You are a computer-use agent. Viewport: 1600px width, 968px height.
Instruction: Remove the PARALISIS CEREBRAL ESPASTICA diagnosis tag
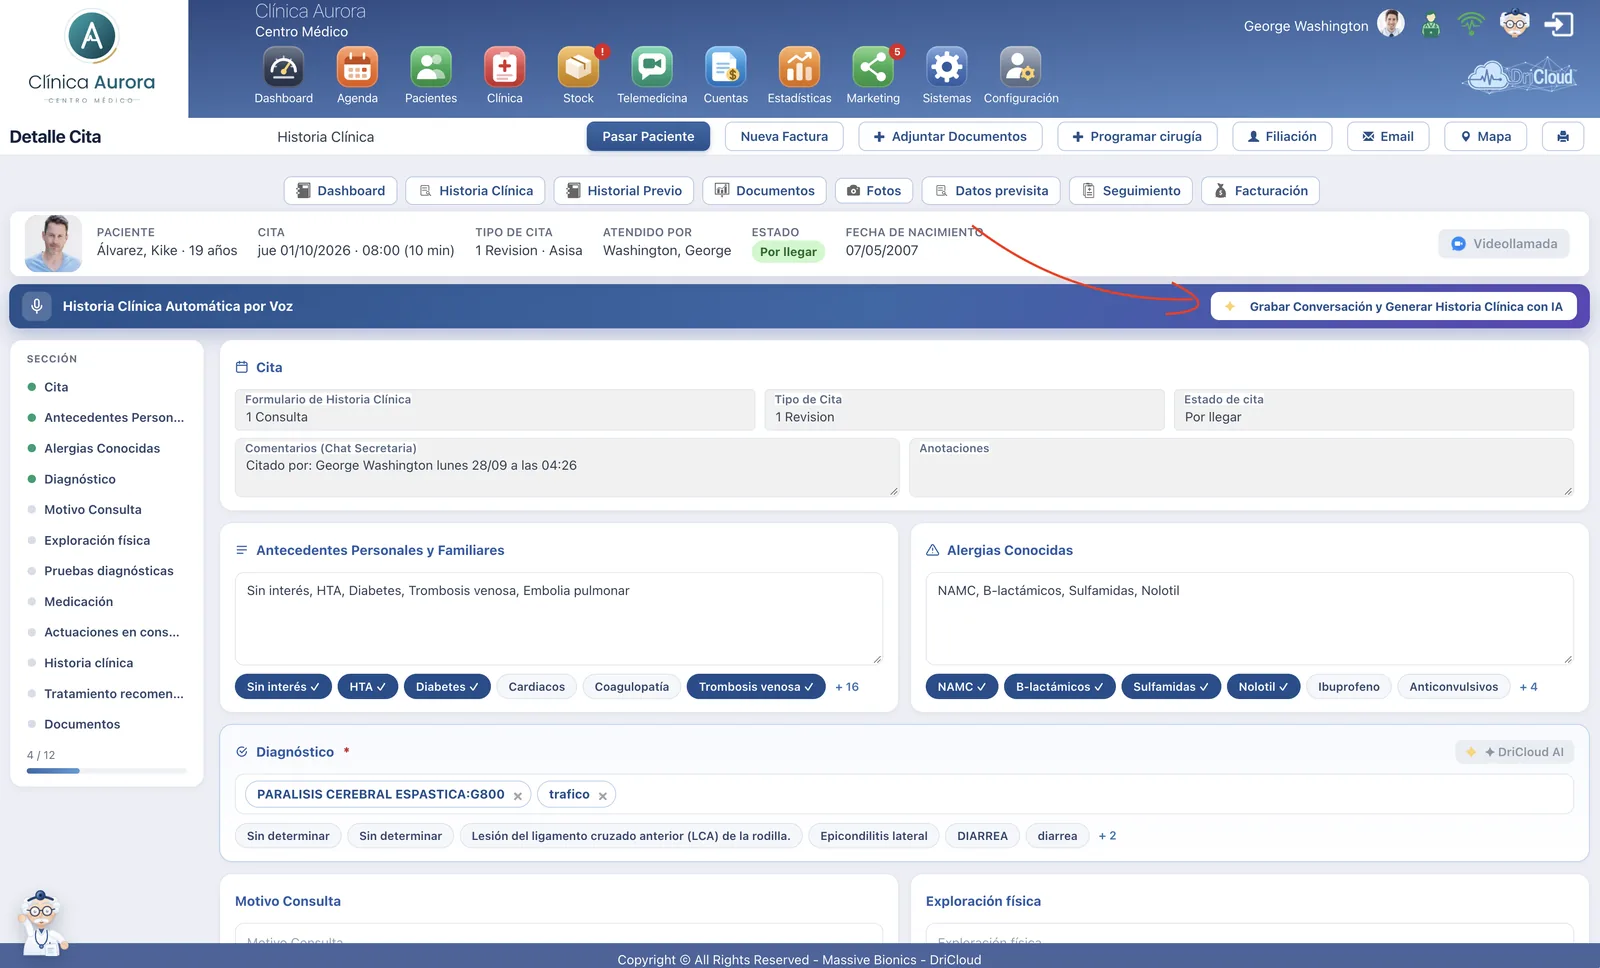pos(518,796)
